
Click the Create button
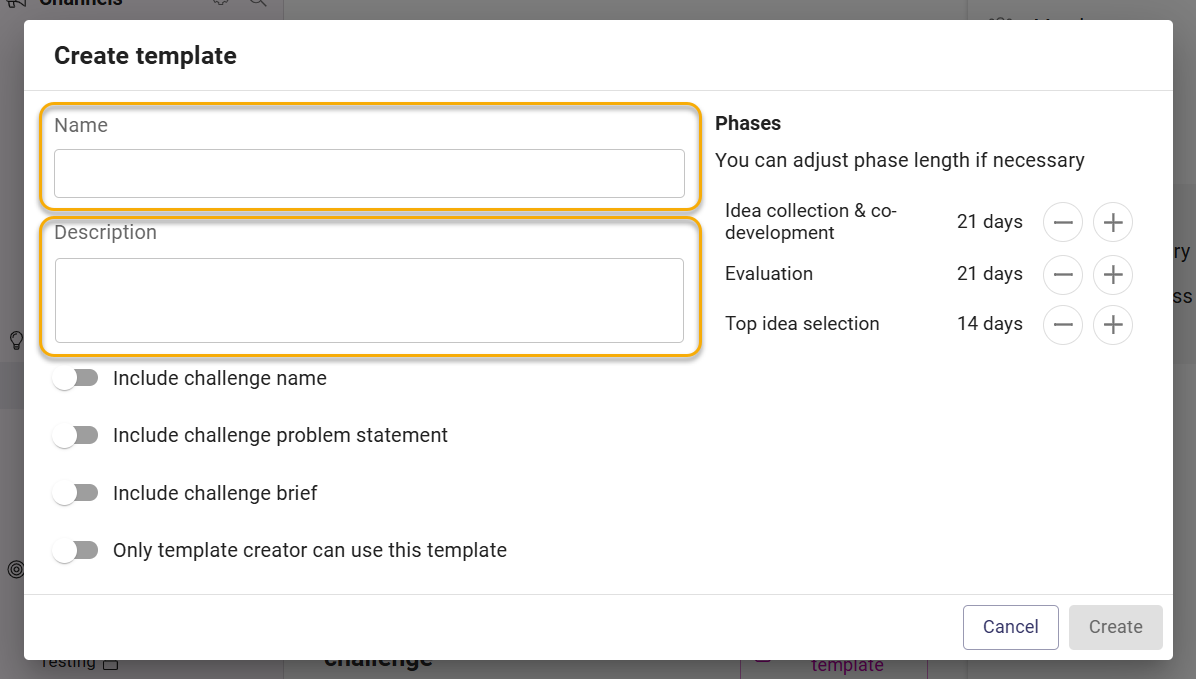tap(1116, 627)
